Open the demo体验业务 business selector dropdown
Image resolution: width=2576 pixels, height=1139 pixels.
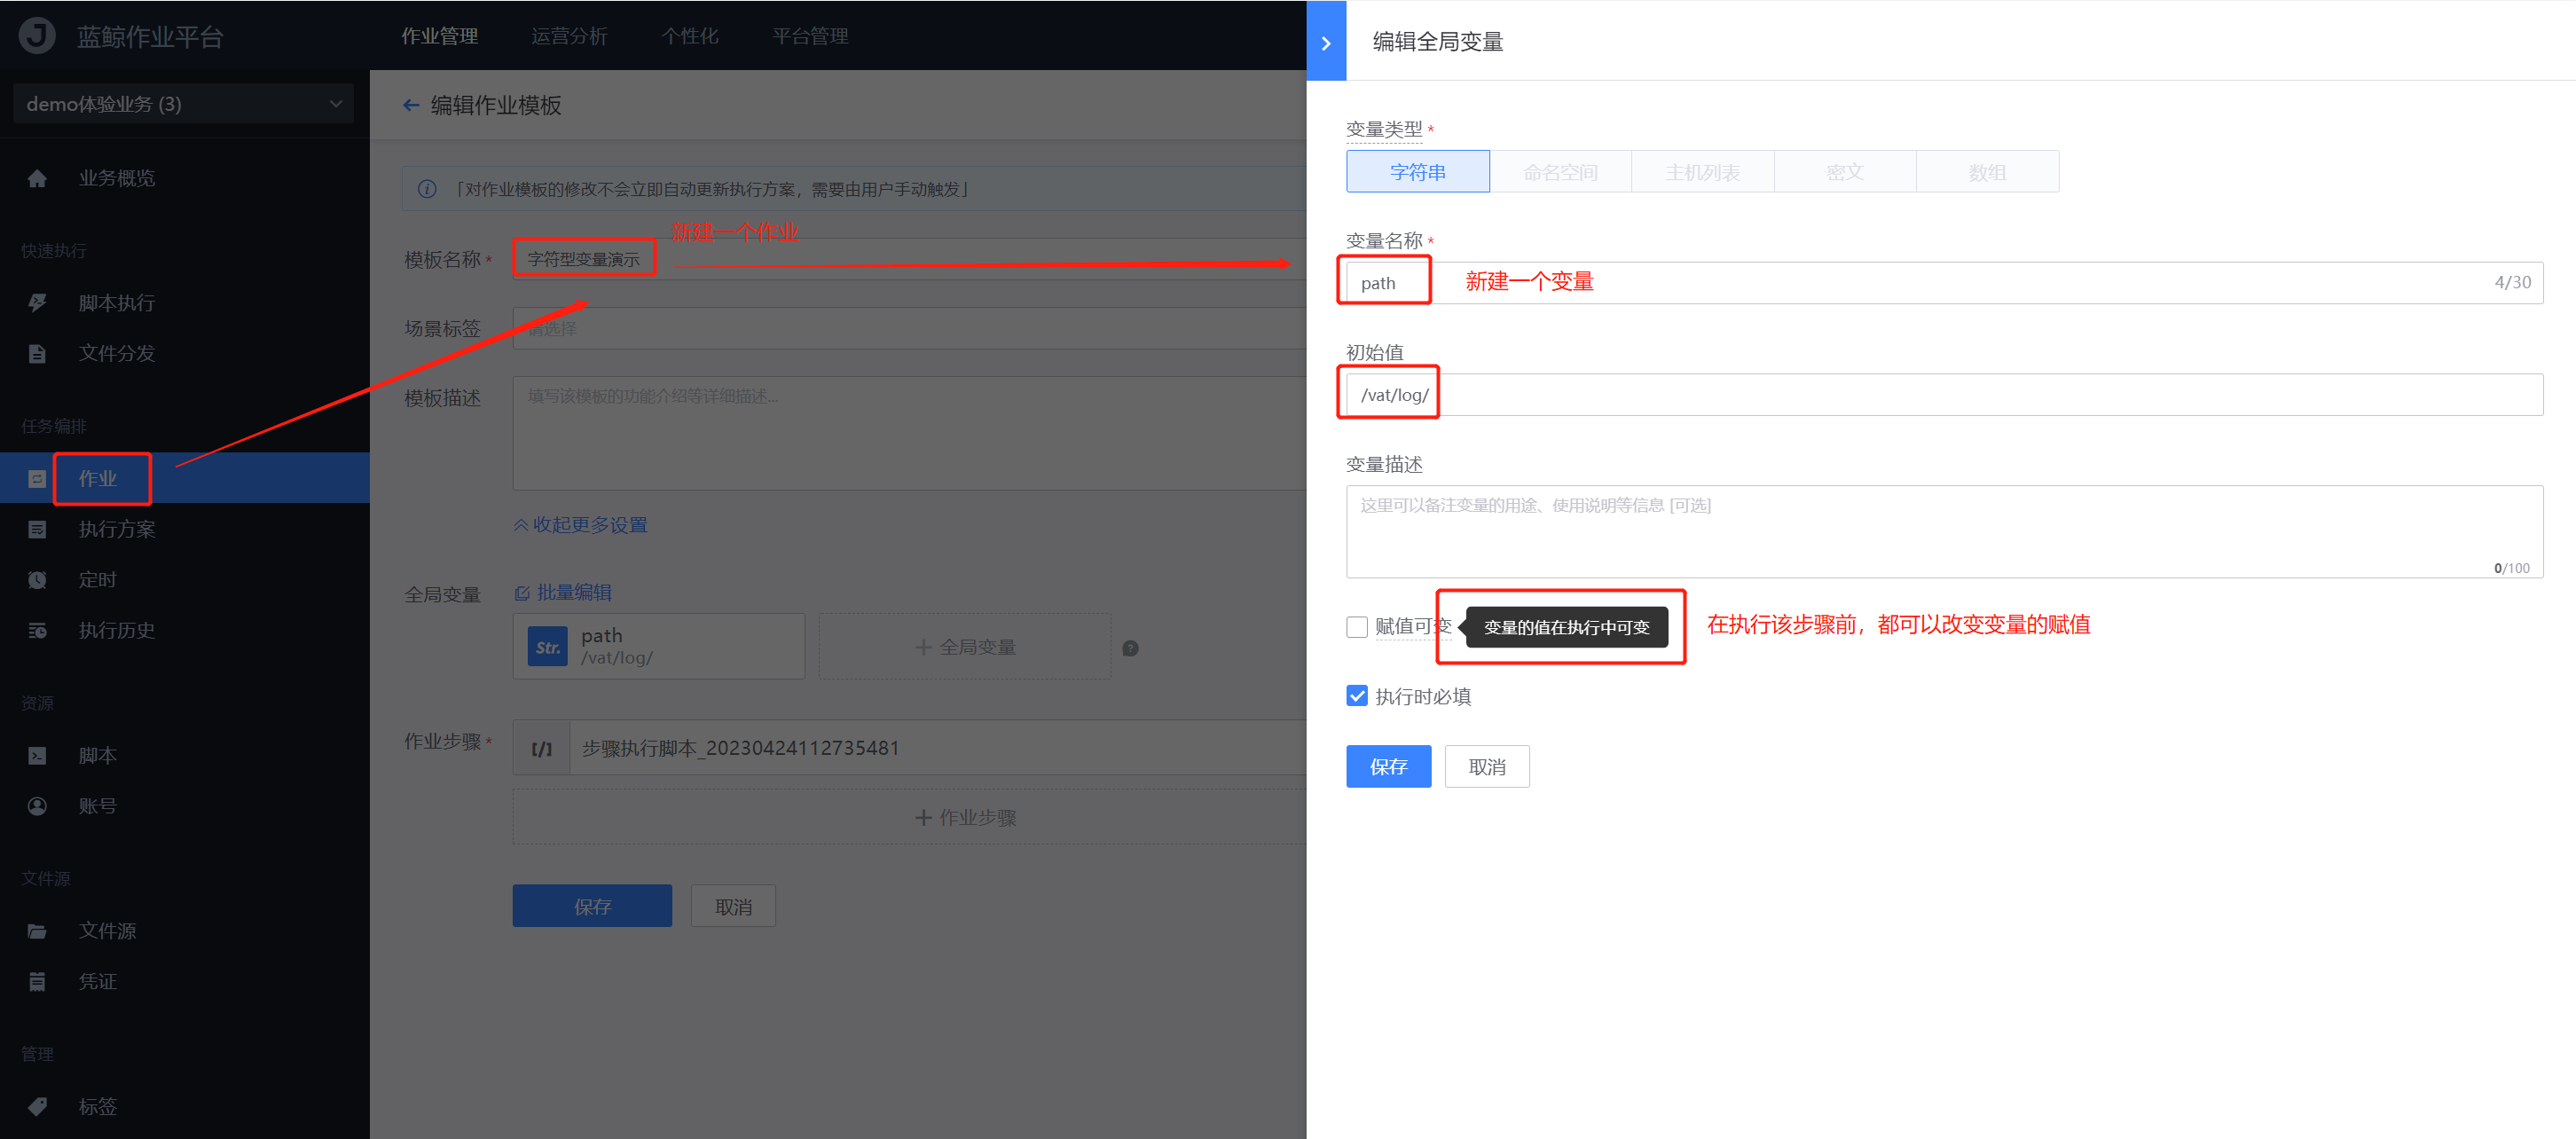(184, 104)
